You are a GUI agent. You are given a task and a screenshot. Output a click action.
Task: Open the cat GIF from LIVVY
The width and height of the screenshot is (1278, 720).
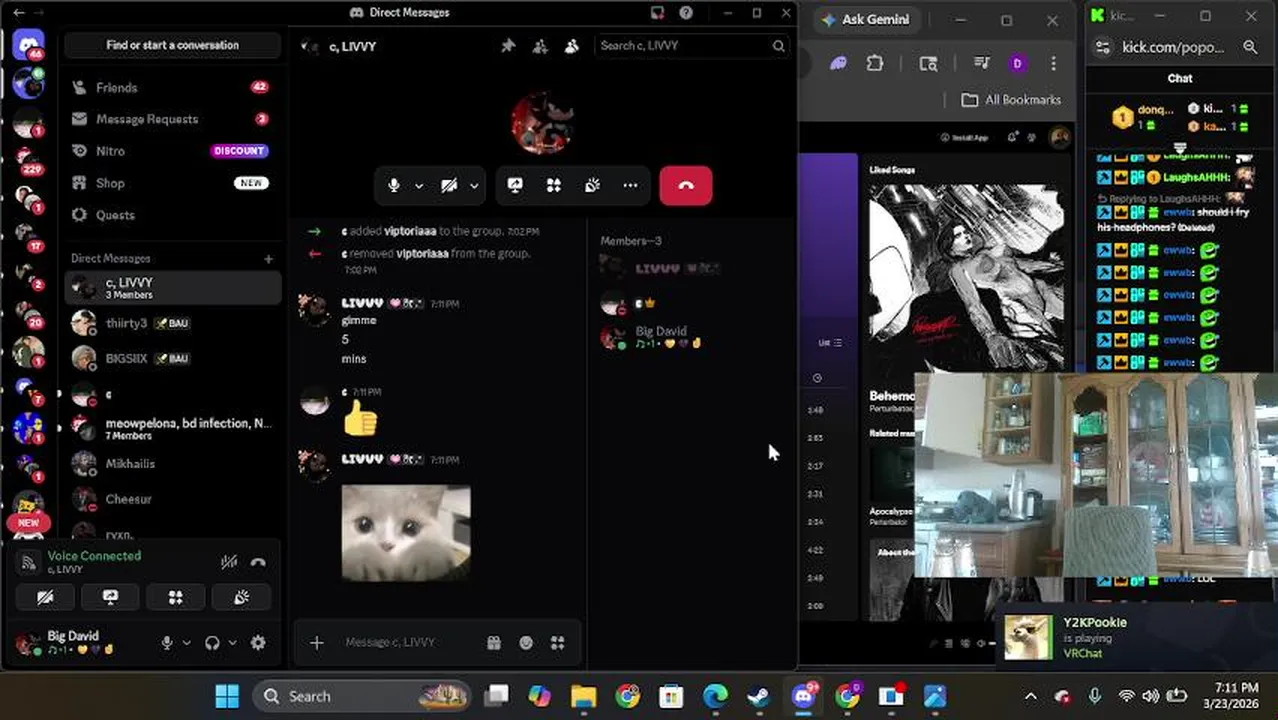(x=406, y=533)
